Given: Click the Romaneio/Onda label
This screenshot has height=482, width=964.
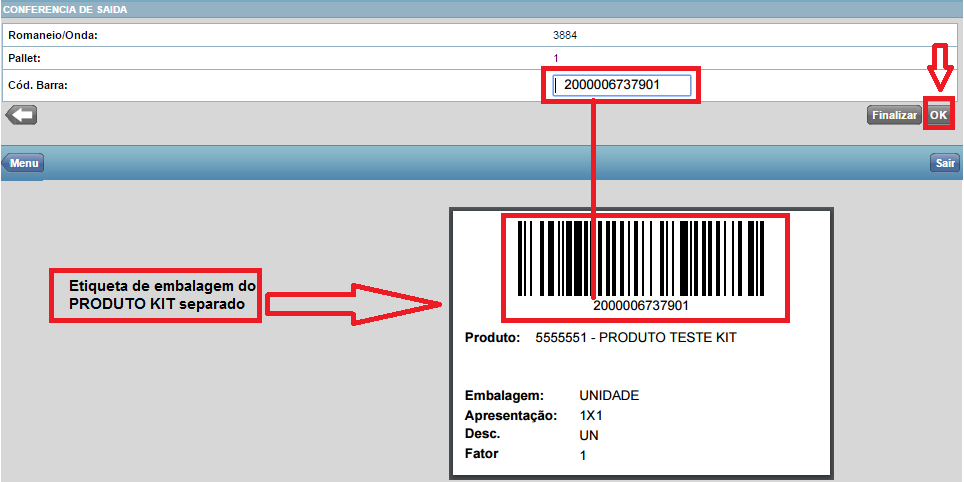Looking at the screenshot, I should [53, 35].
